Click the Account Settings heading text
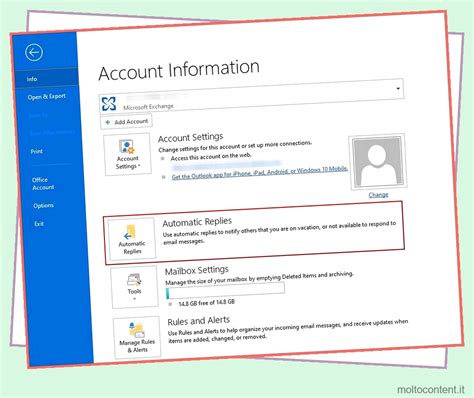 click(x=191, y=137)
